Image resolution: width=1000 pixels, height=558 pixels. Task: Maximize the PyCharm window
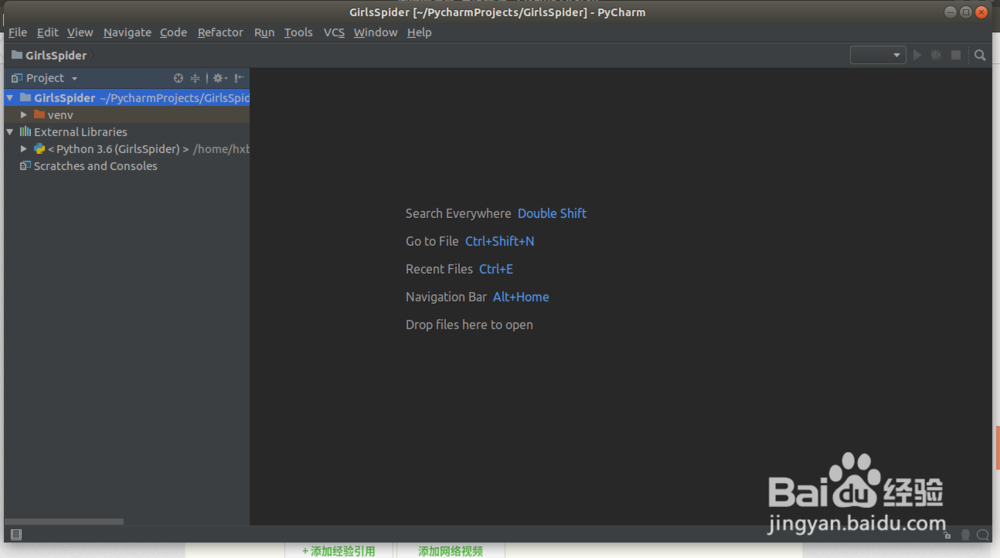point(966,12)
